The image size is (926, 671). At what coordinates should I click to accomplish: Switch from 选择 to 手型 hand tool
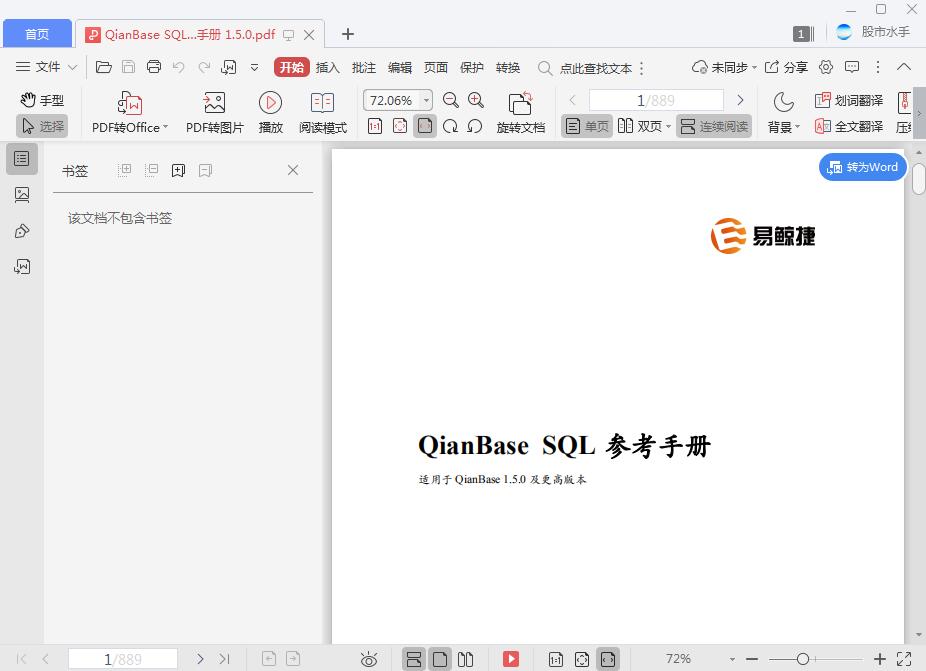tap(42, 100)
